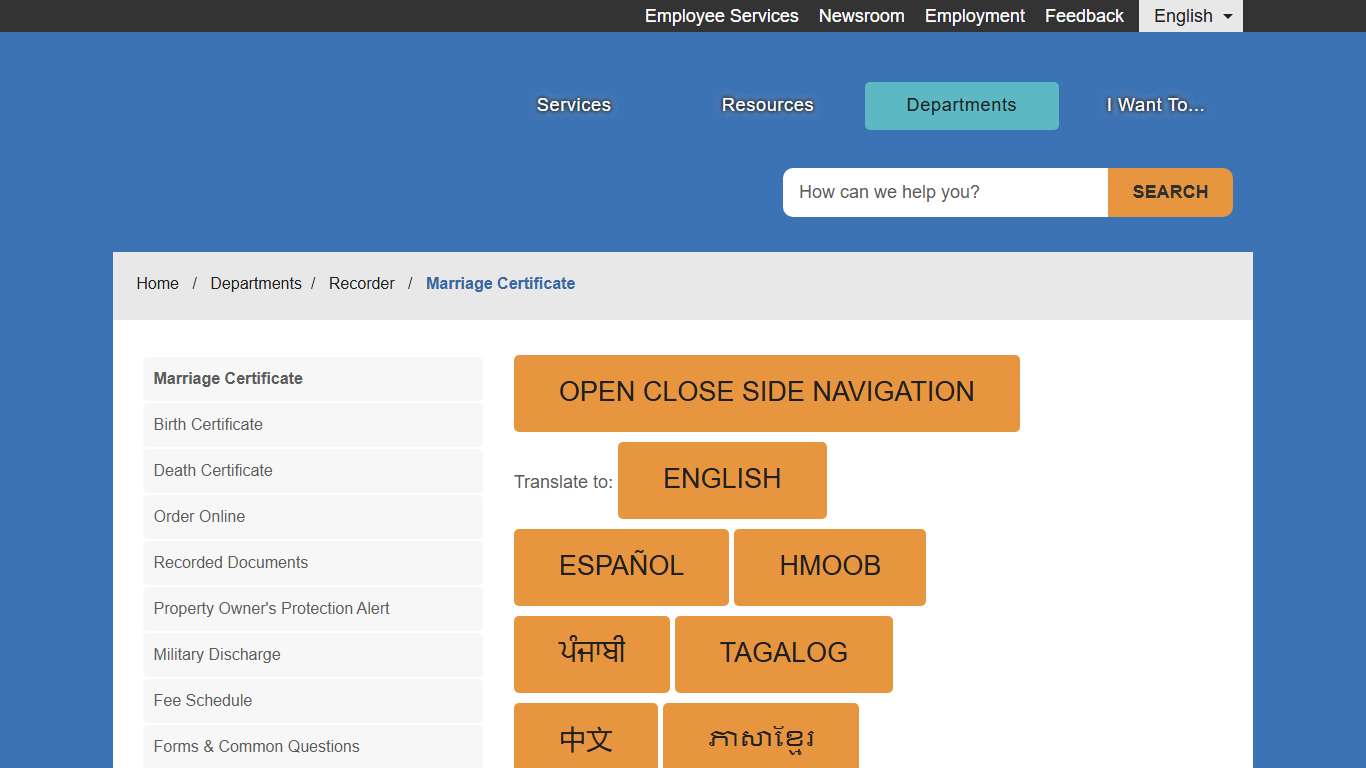Translate page to Español
Image resolution: width=1366 pixels, height=768 pixels.
coord(621,567)
